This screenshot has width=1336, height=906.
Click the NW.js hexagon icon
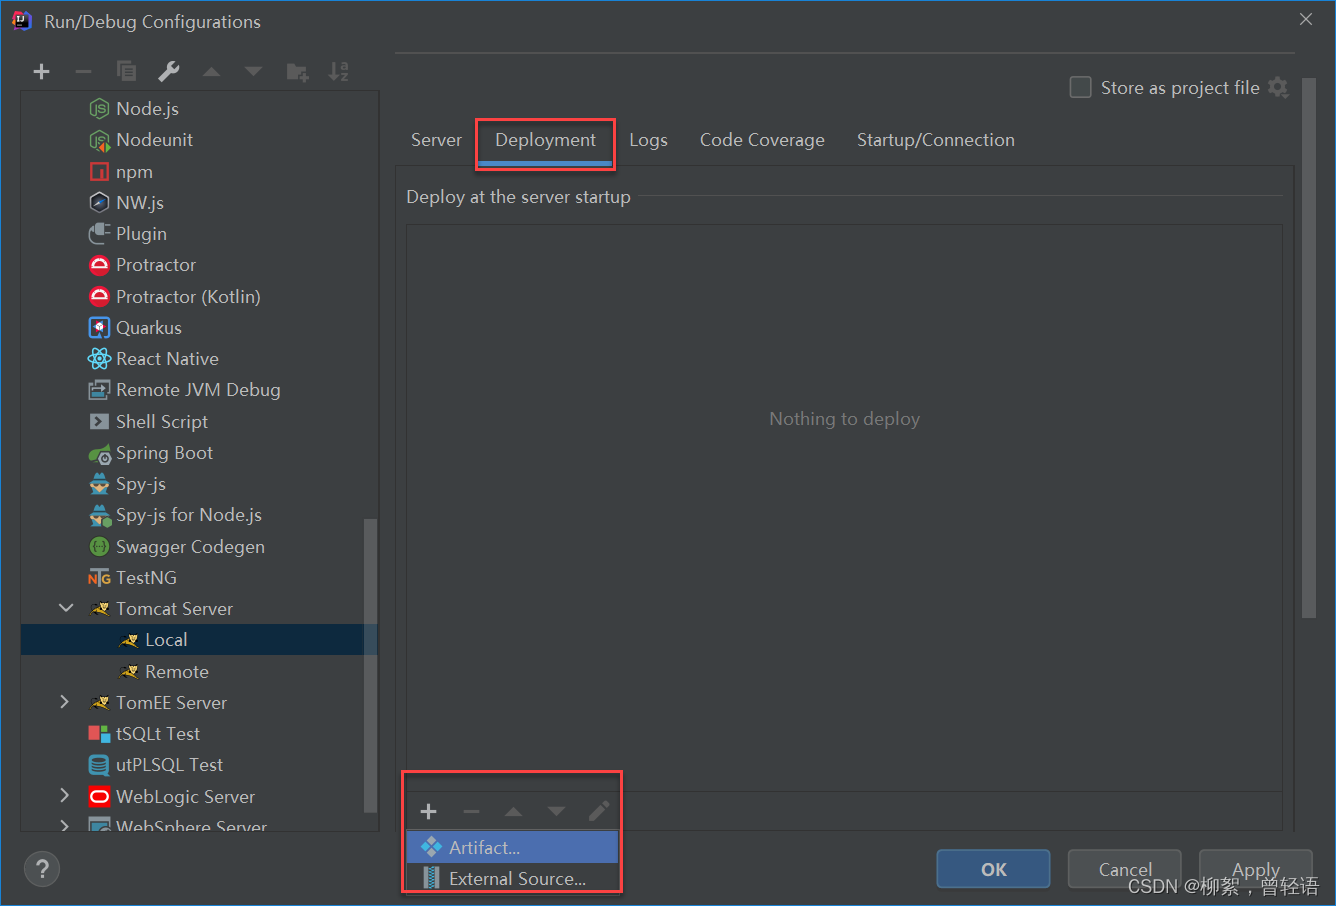pos(99,203)
